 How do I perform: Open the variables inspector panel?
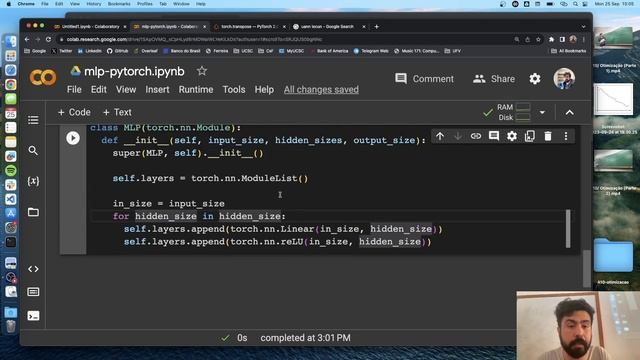(33, 181)
